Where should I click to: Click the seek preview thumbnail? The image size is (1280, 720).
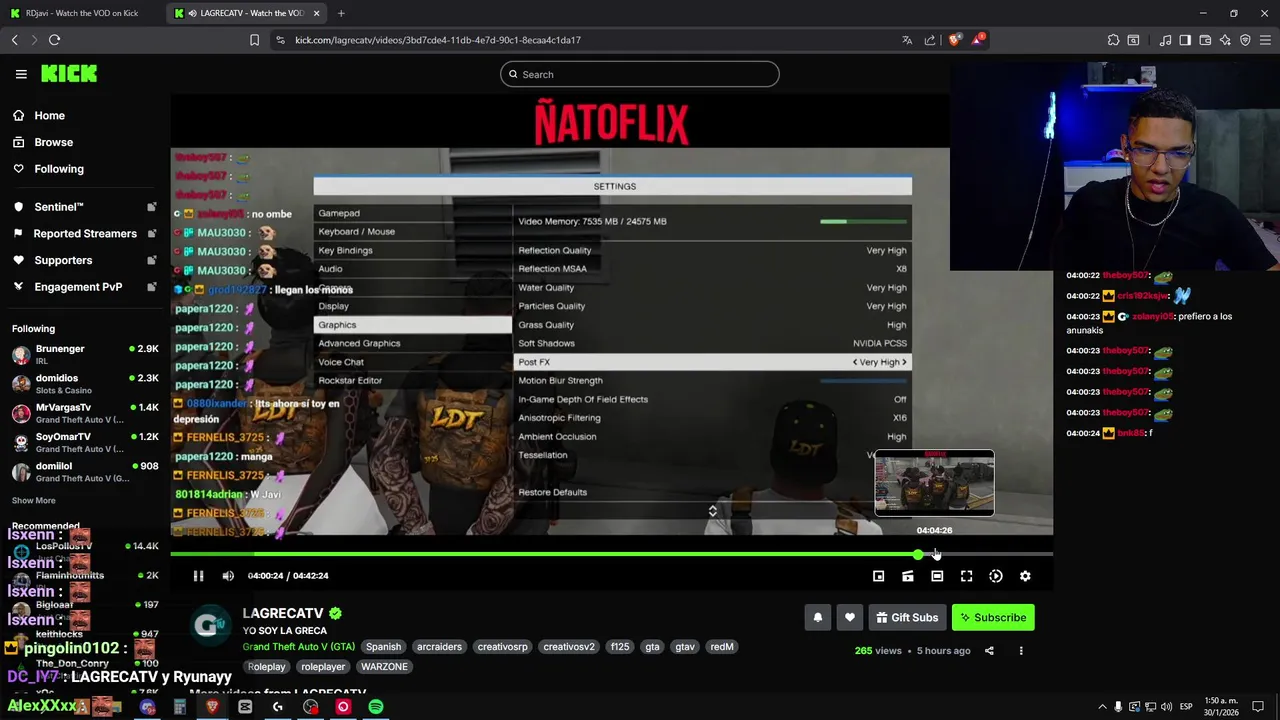934,483
